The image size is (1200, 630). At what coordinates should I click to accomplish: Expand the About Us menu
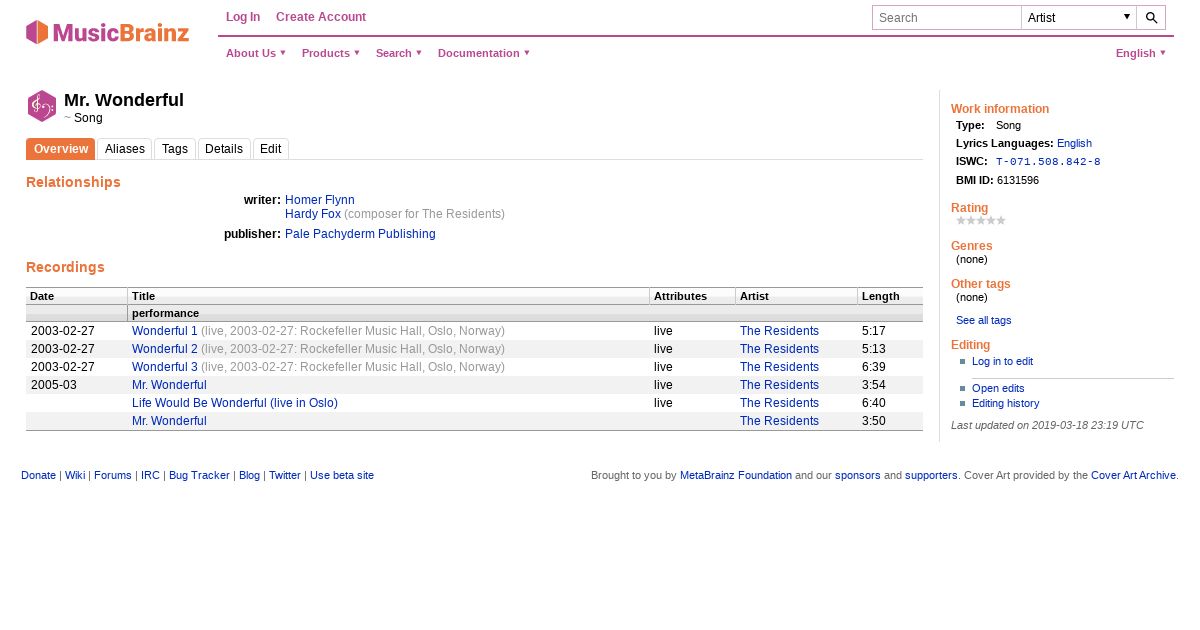point(256,53)
